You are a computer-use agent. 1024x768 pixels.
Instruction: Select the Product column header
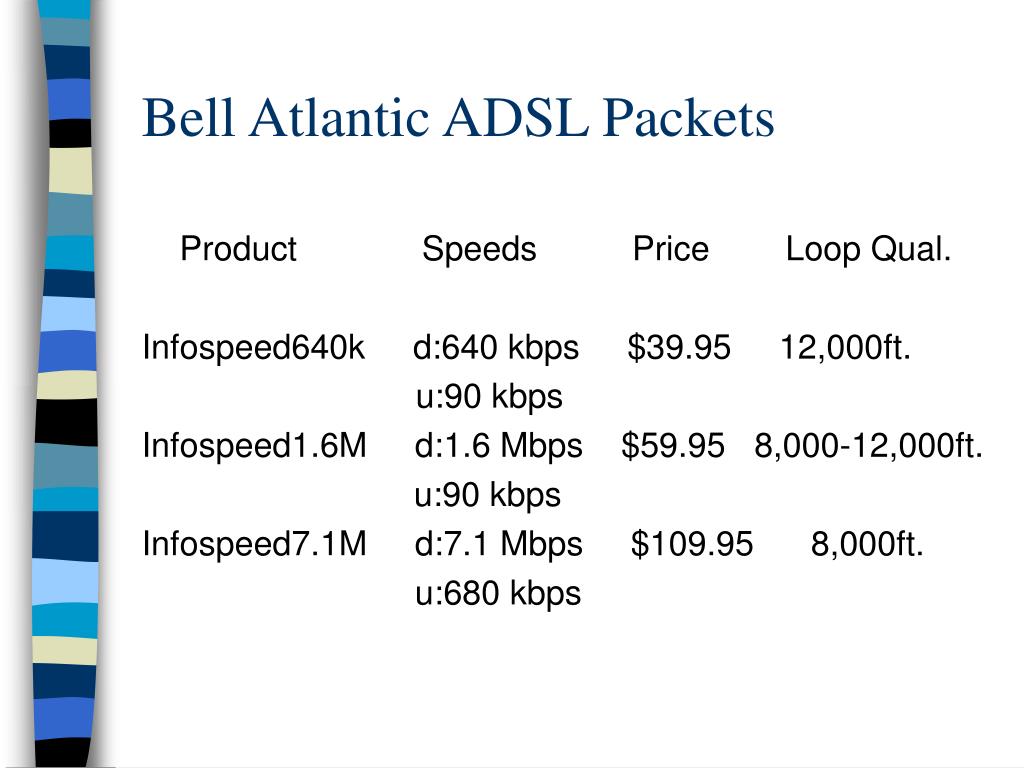(238, 249)
